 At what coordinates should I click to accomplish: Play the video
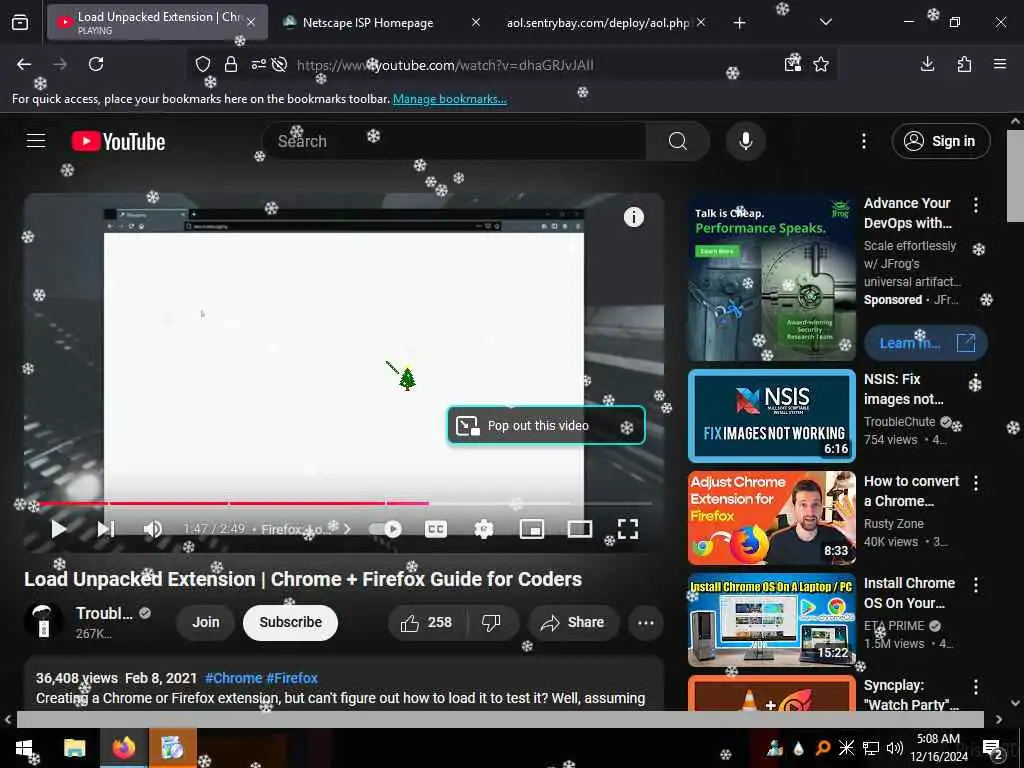[59, 529]
